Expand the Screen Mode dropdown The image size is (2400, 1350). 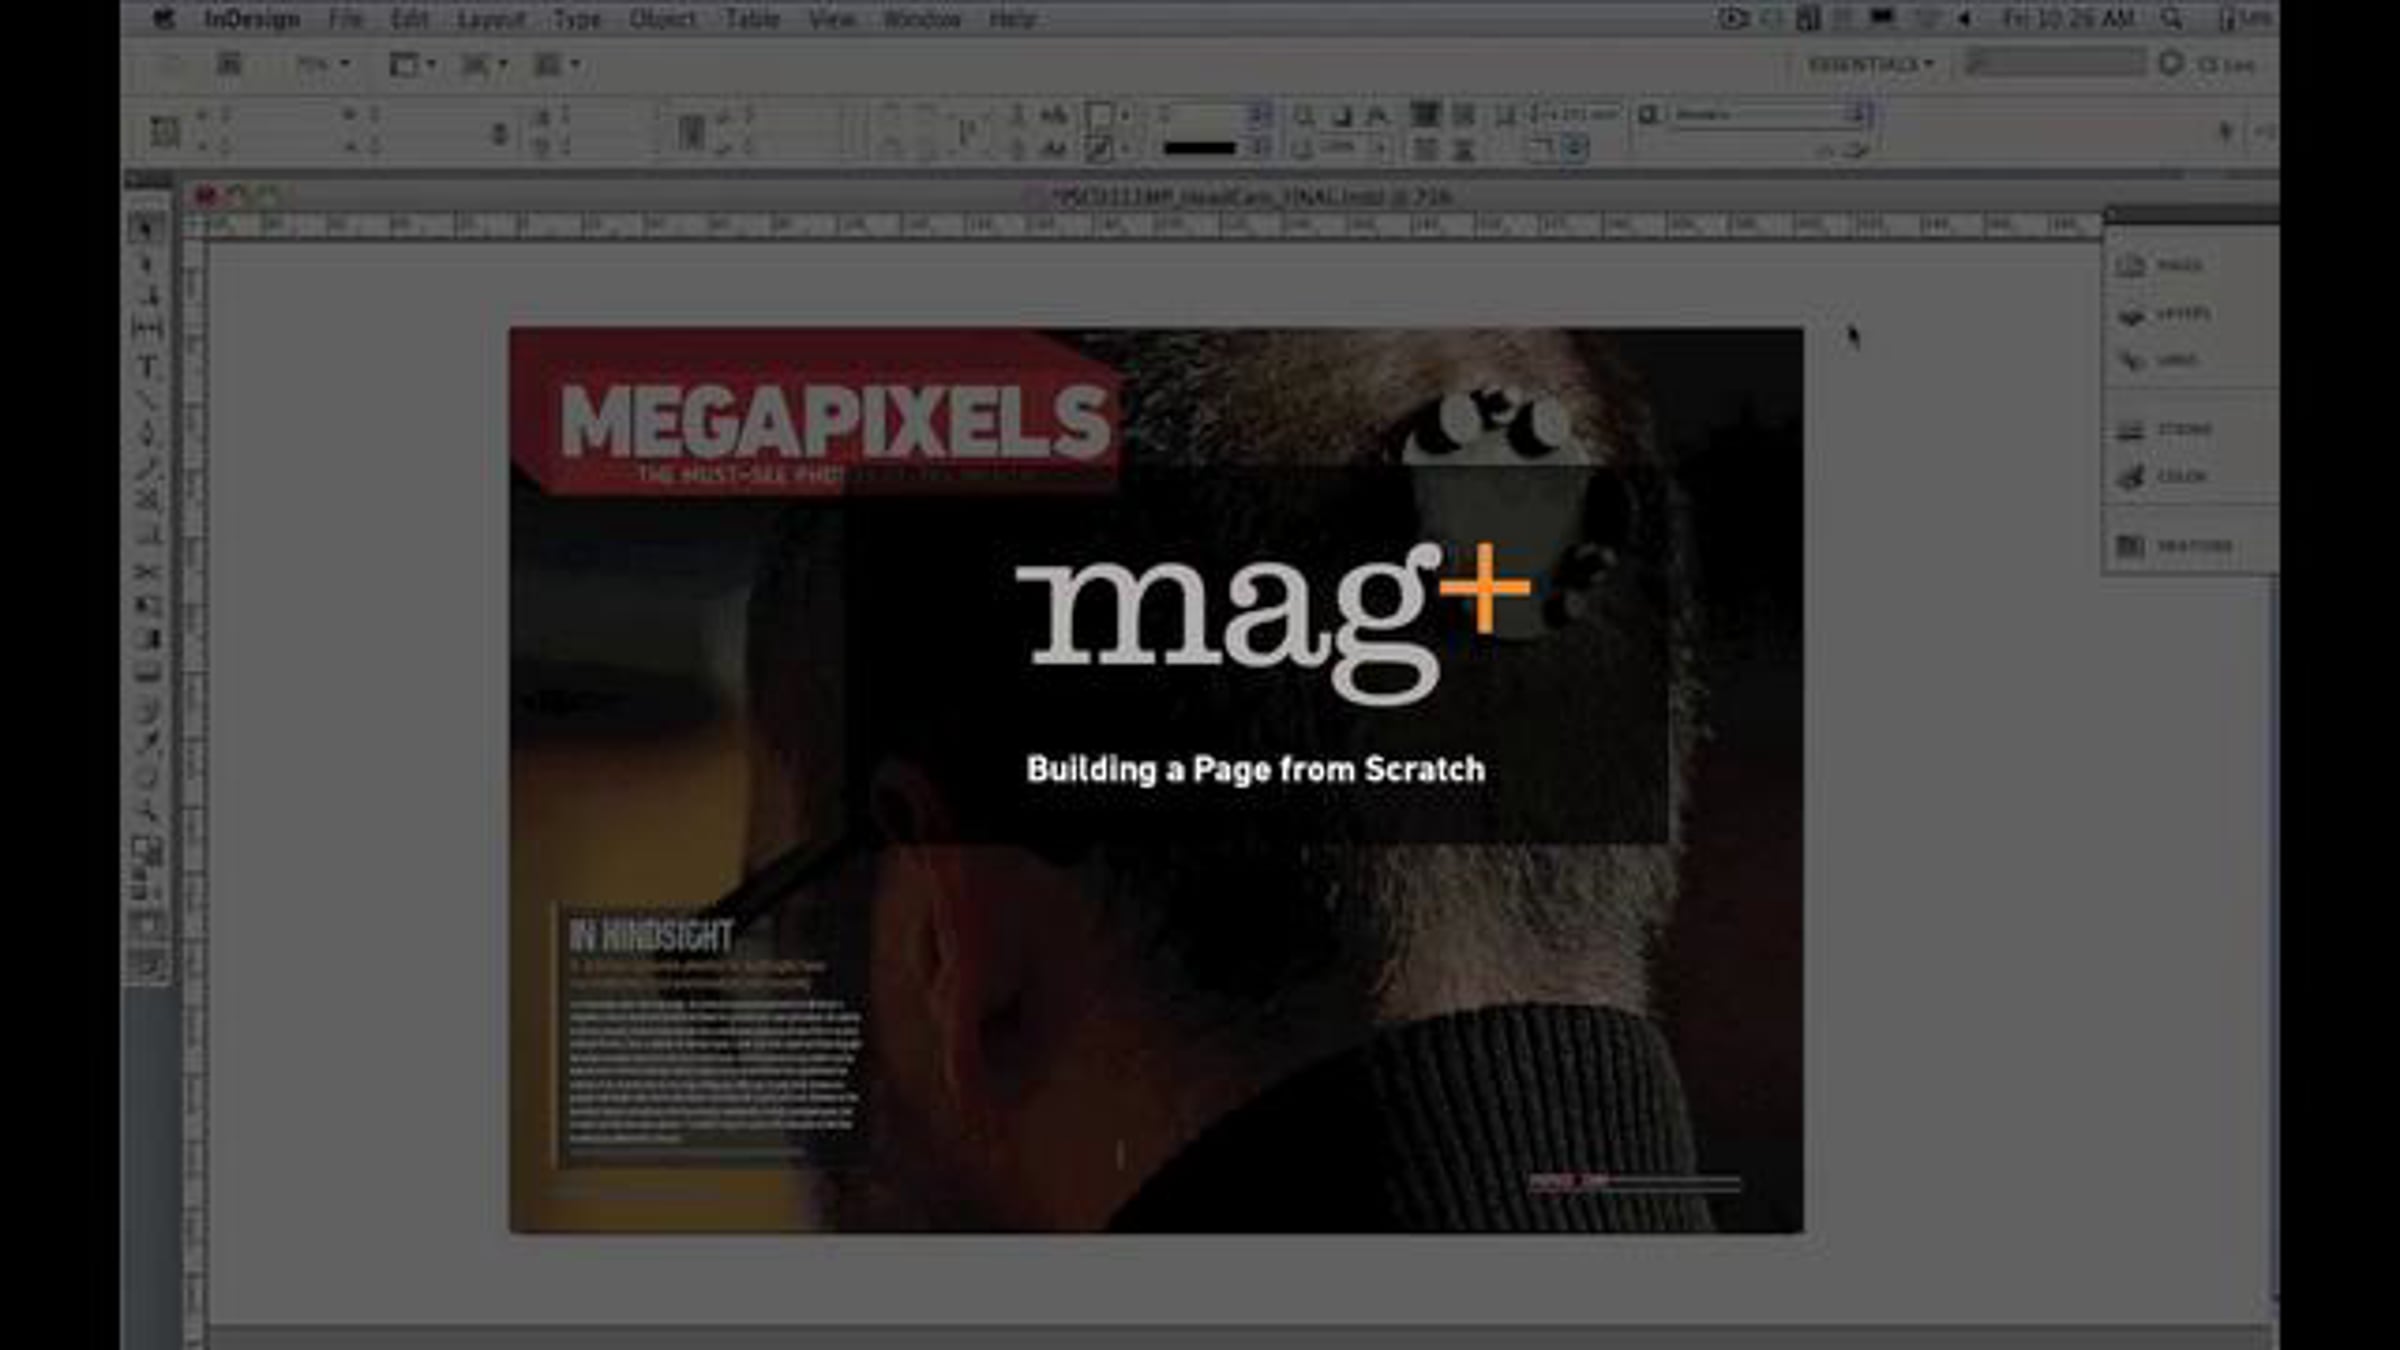point(484,65)
